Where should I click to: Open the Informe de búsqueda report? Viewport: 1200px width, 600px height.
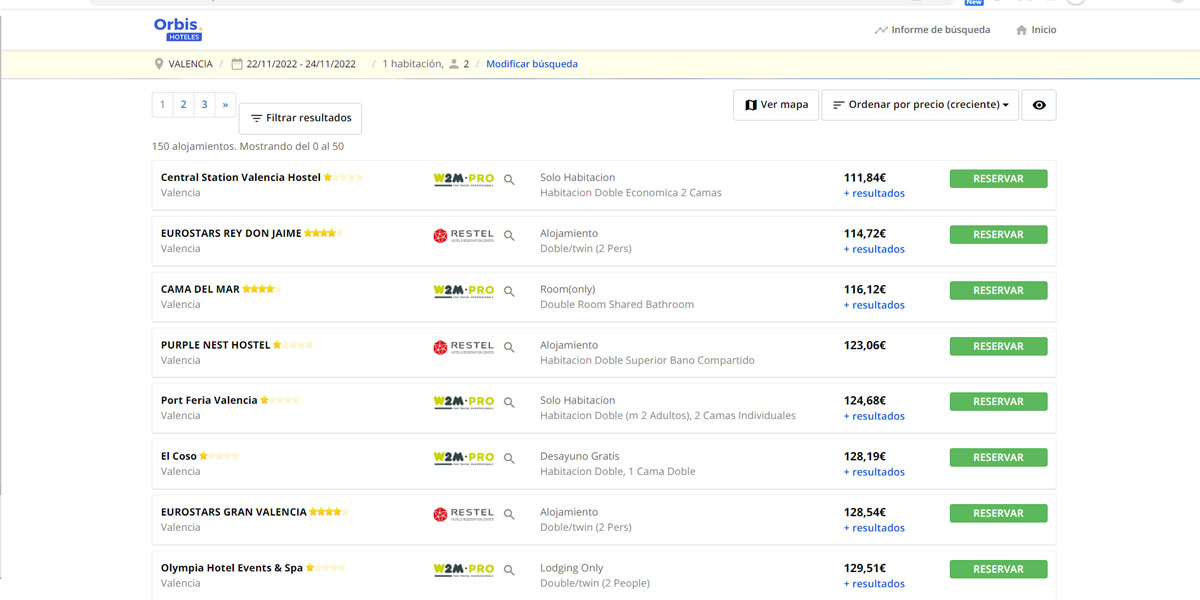click(x=932, y=30)
